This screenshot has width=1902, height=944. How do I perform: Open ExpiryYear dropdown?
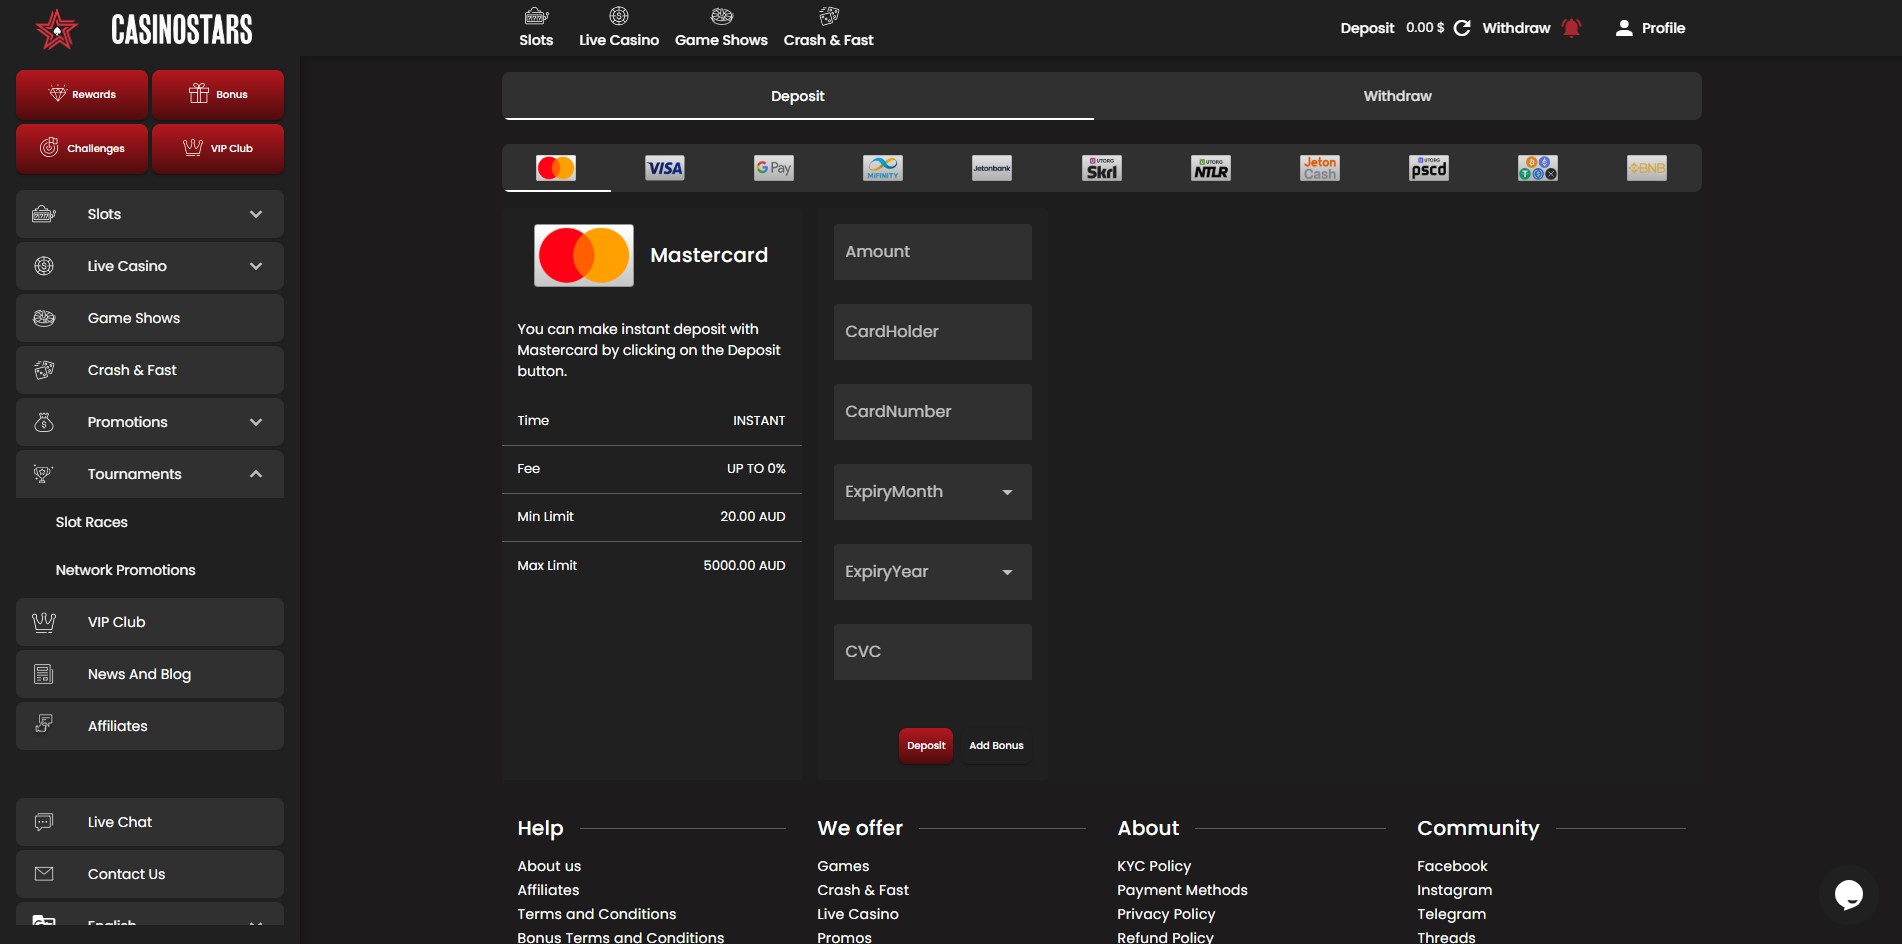pos(932,572)
